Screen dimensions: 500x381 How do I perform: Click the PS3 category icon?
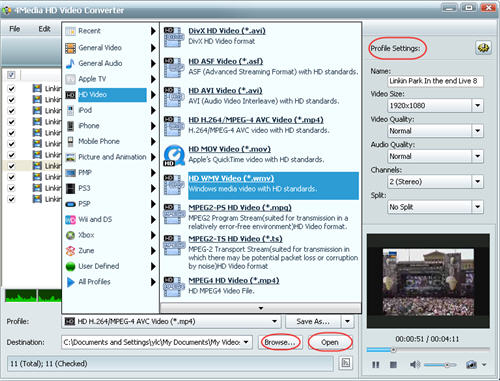70,188
